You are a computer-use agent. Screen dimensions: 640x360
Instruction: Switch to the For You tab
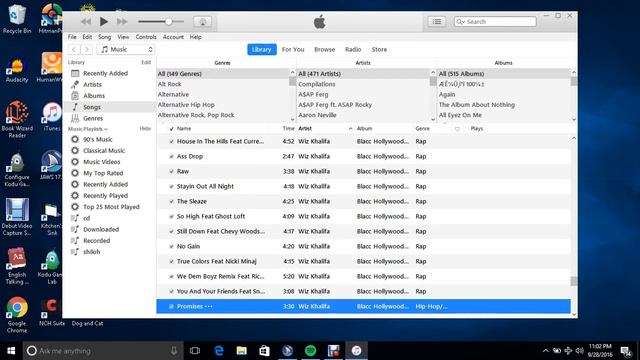(293, 49)
